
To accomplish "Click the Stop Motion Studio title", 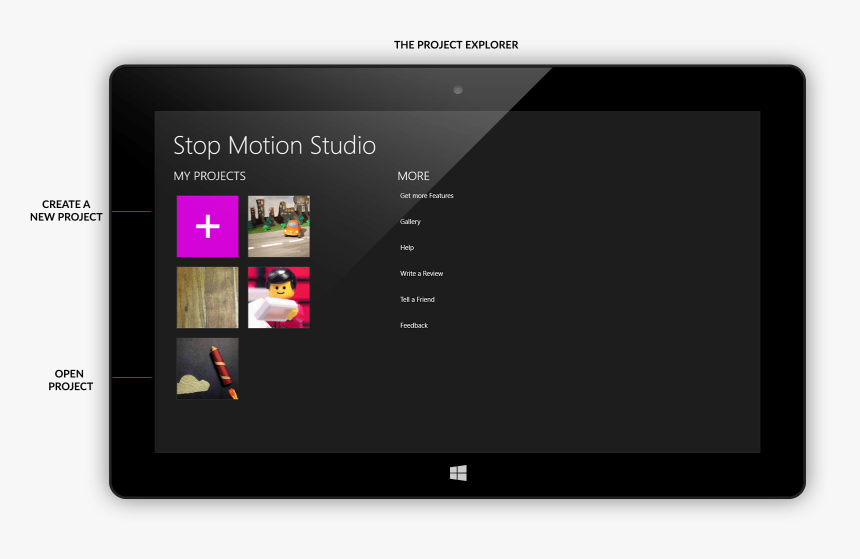I will tap(274, 146).
